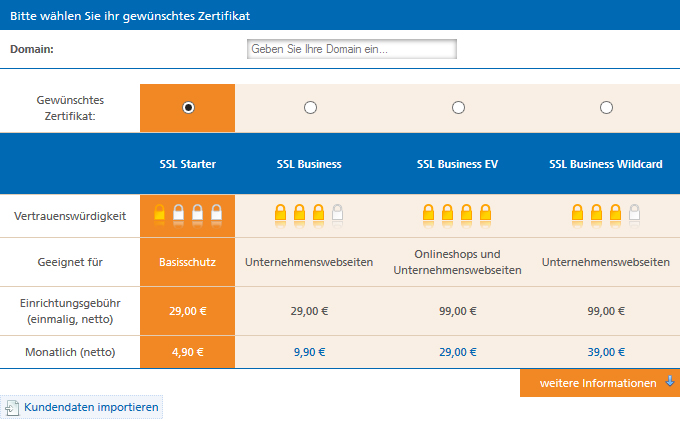Click the SSL Starter column header
The width and height of the screenshot is (680, 421).
187,164
